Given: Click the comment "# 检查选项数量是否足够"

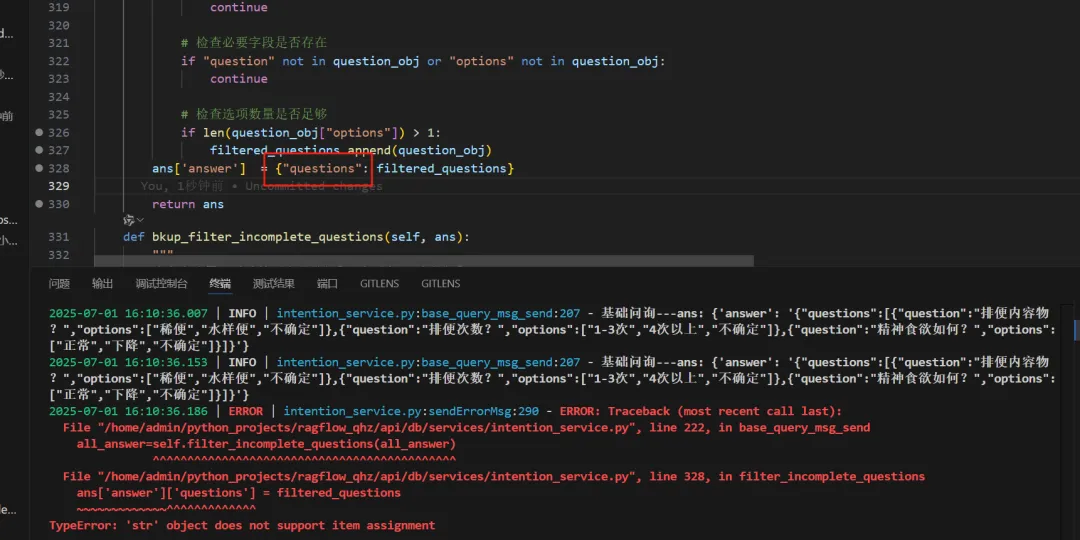Looking at the screenshot, I should pos(253,114).
